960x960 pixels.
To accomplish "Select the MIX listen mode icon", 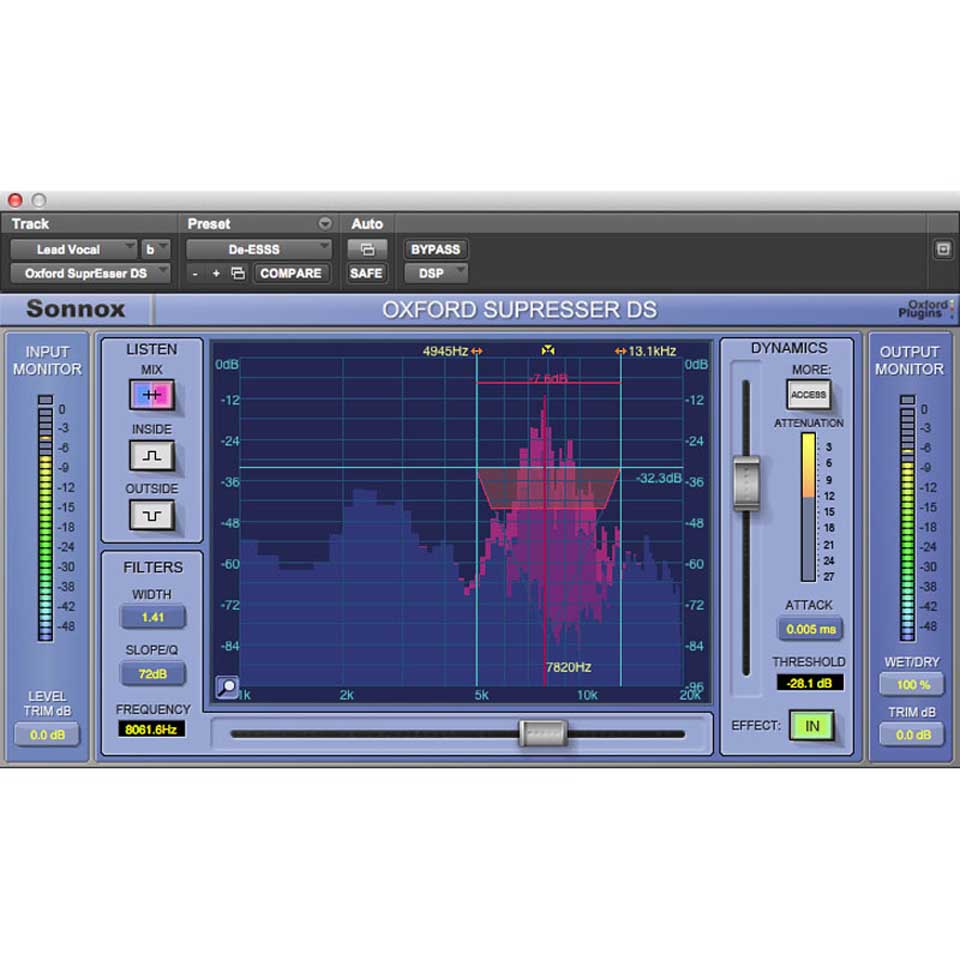I will [x=151, y=395].
